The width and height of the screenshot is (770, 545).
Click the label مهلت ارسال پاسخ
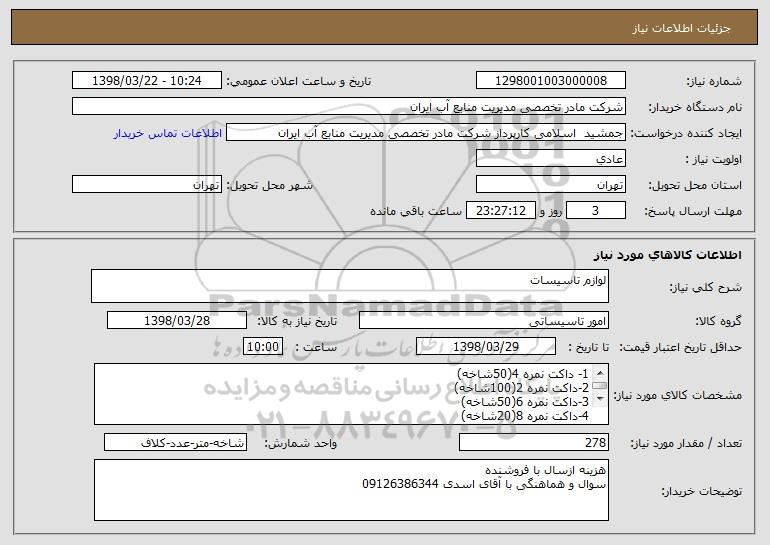click(x=693, y=211)
